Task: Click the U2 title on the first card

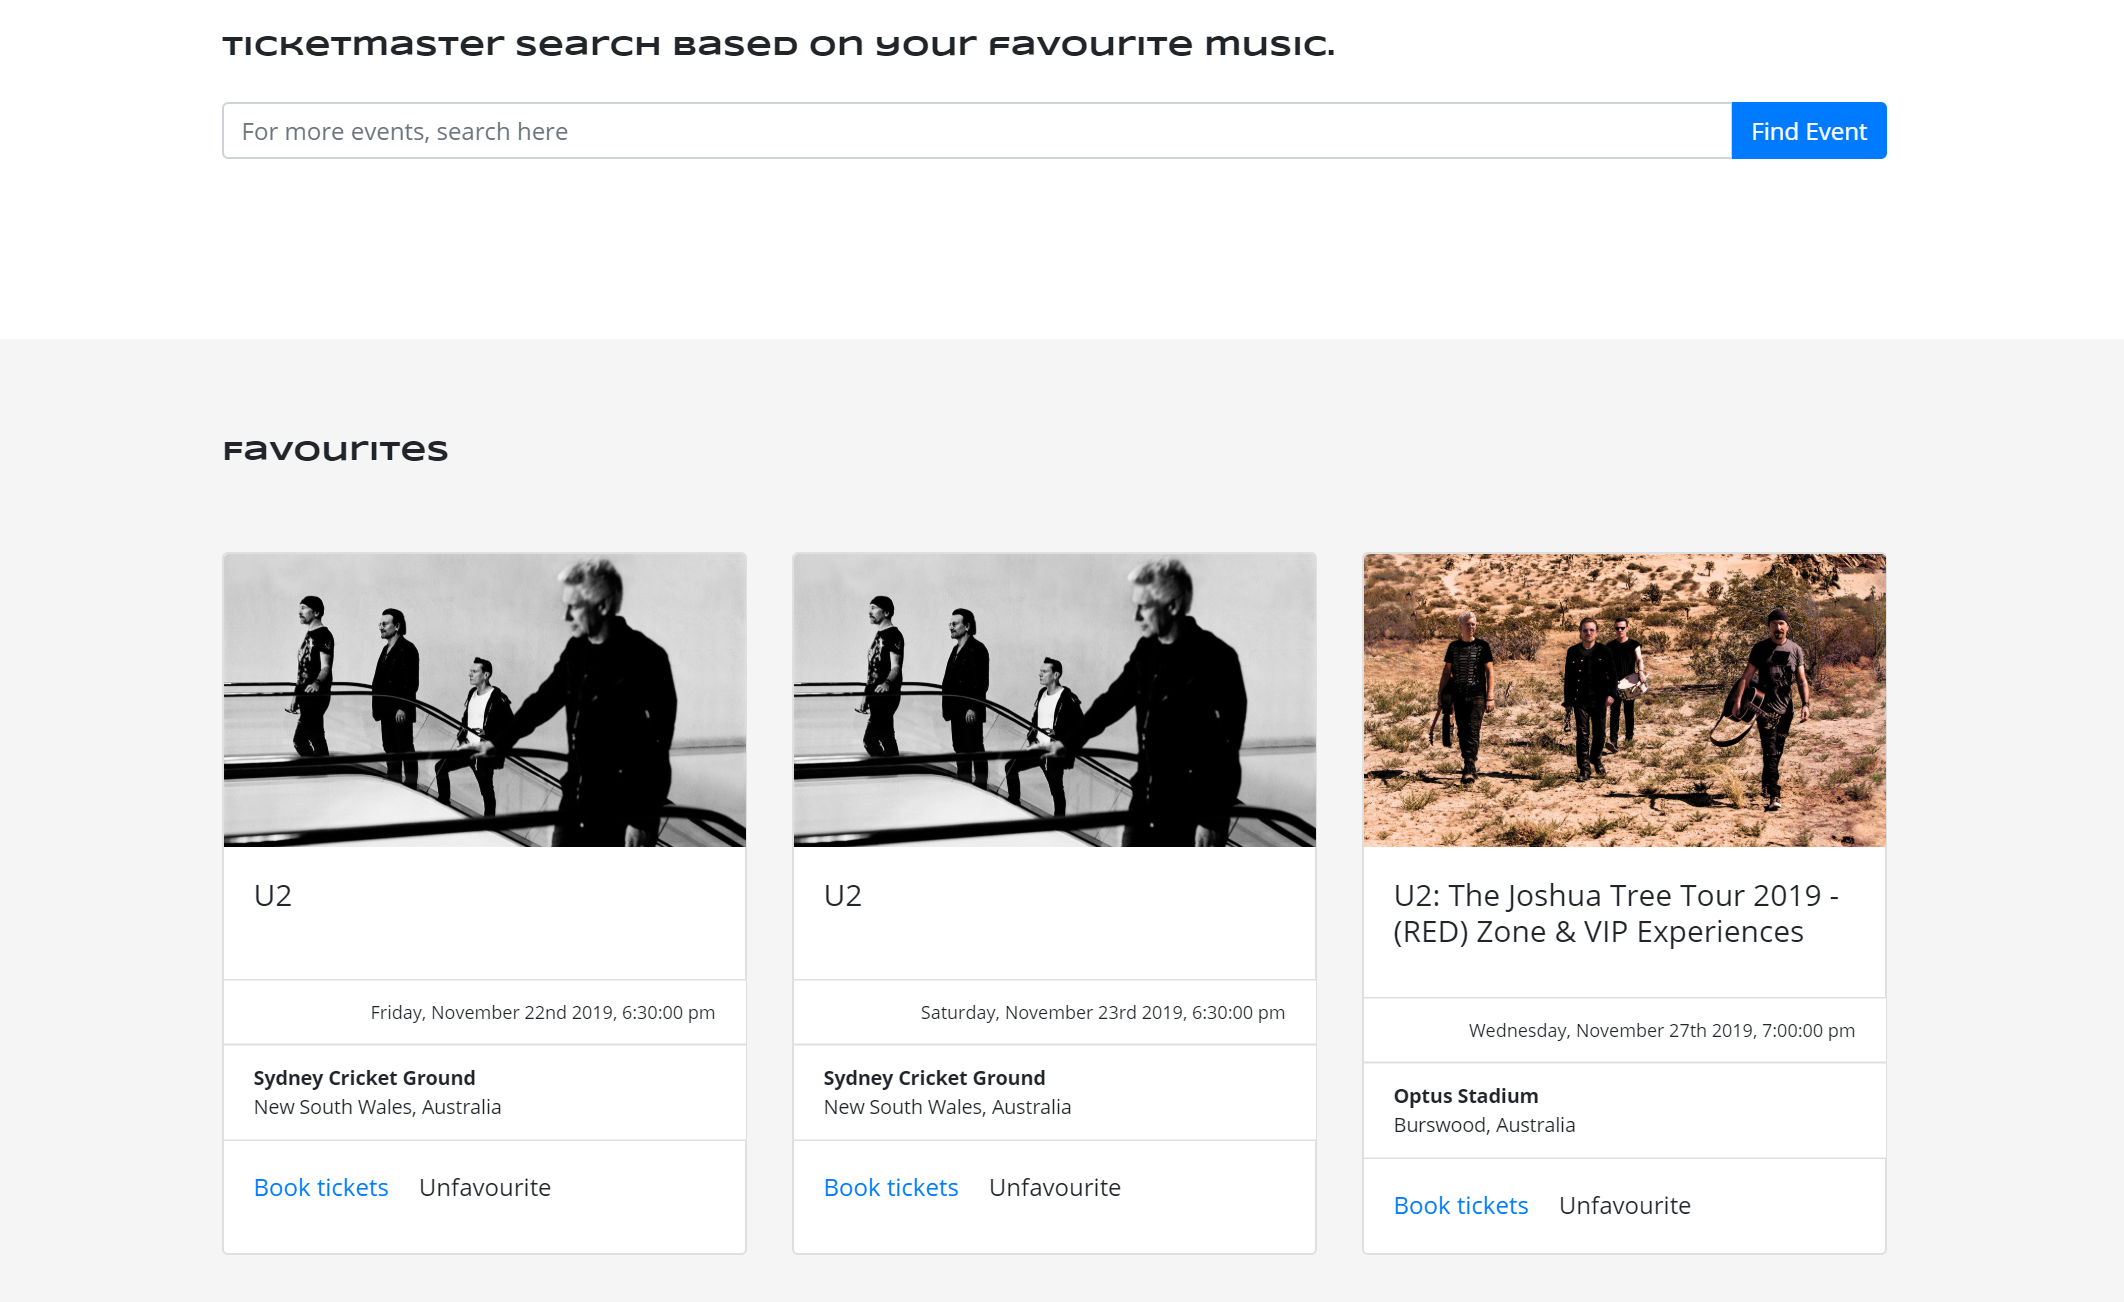Action: coord(273,895)
